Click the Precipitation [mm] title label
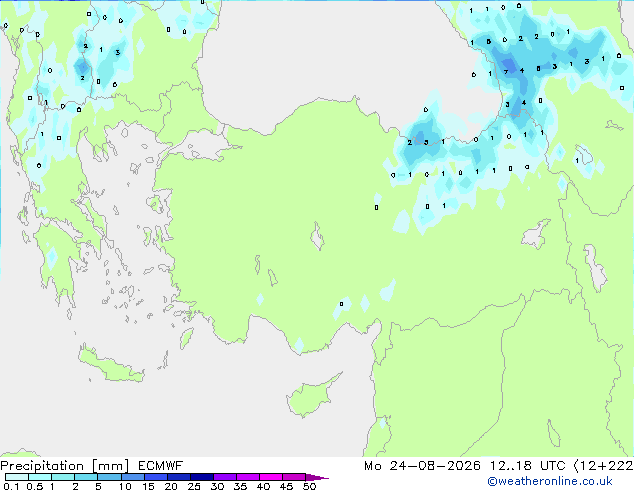The image size is (634, 490). click(65, 466)
